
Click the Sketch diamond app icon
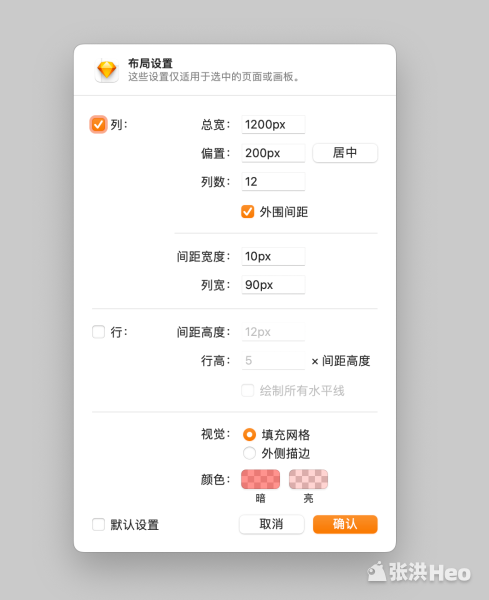click(107, 70)
